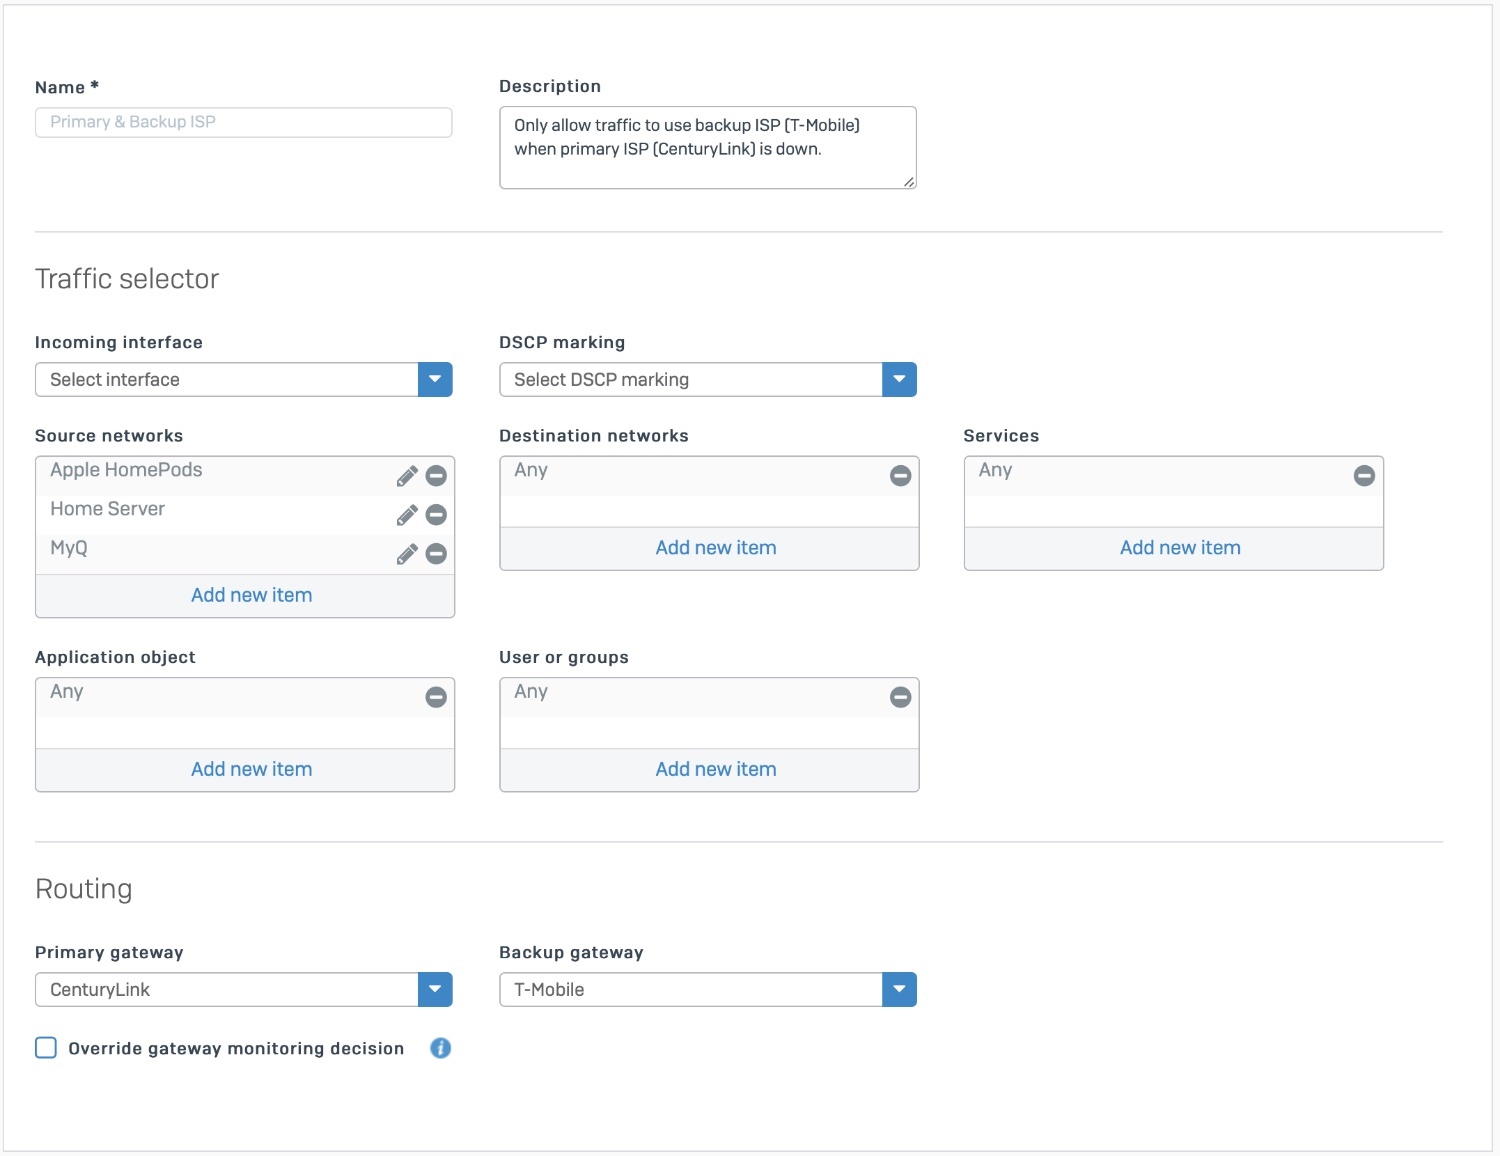Grab the Description textarea resize handle

pos(909,182)
